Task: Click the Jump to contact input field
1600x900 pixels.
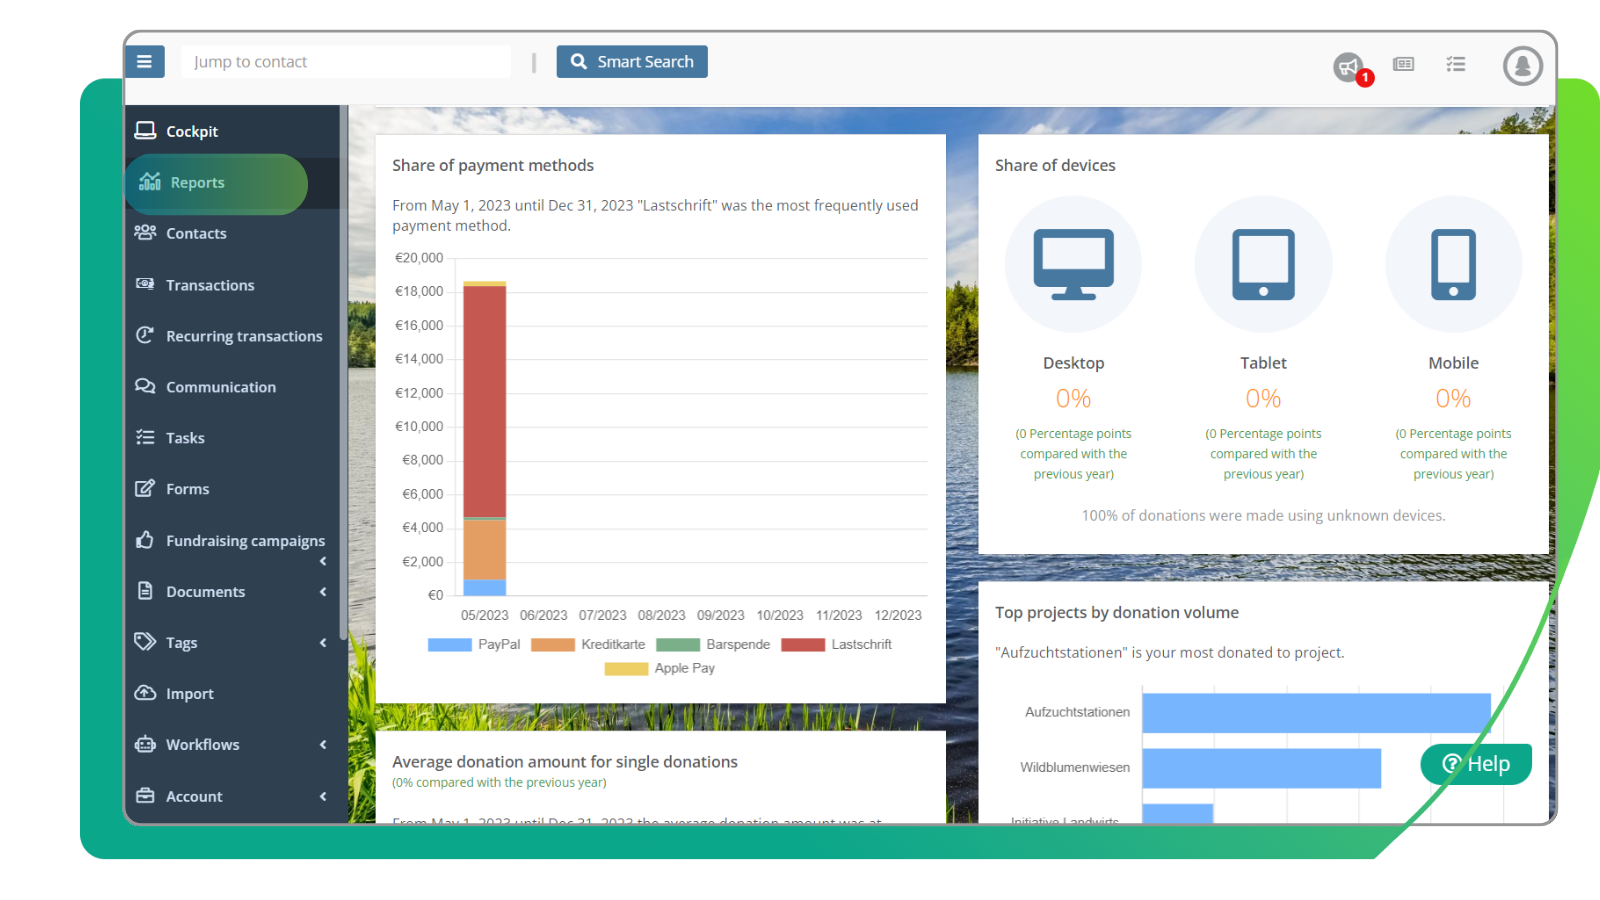Action: coord(345,61)
